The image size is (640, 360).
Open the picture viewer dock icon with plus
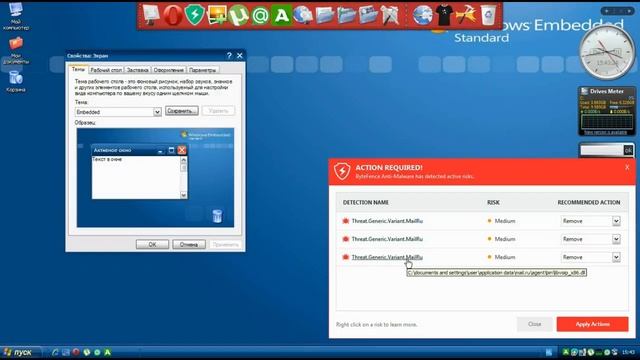click(217, 16)
